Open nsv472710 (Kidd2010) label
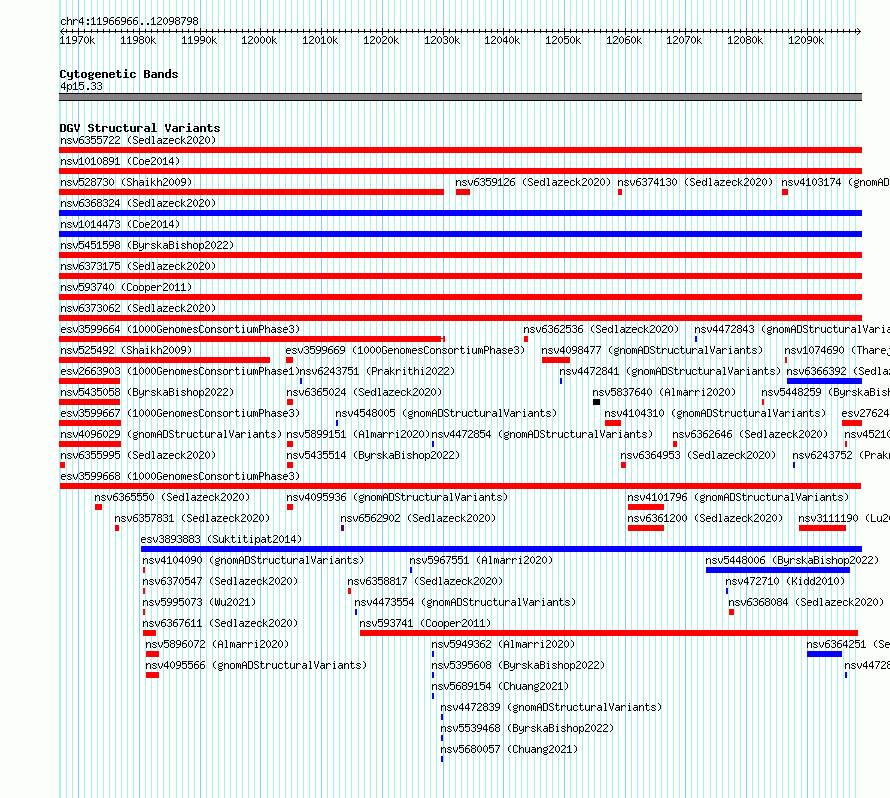 (785, 581)
